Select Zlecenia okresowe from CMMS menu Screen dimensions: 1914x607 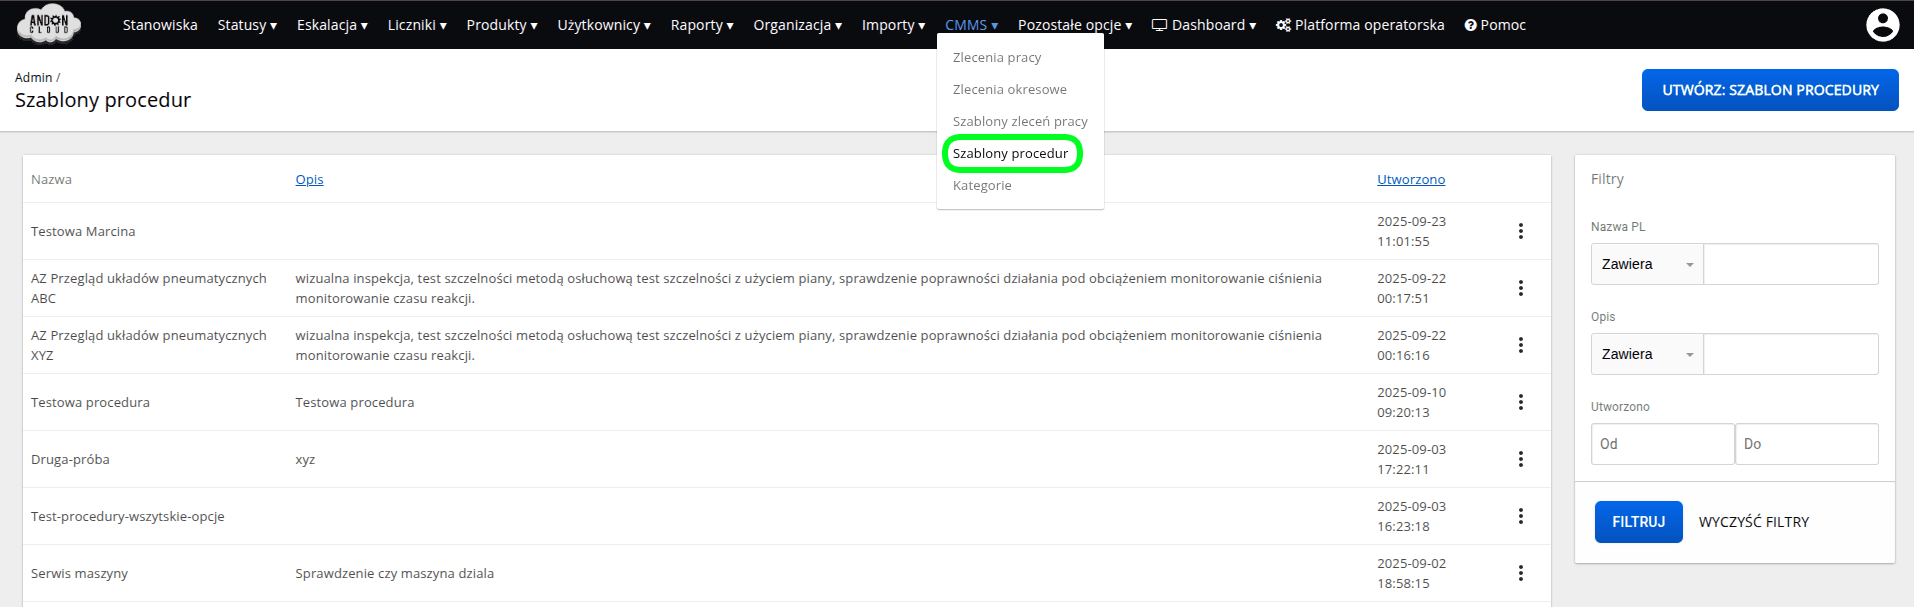click(x=1009, y=89)
